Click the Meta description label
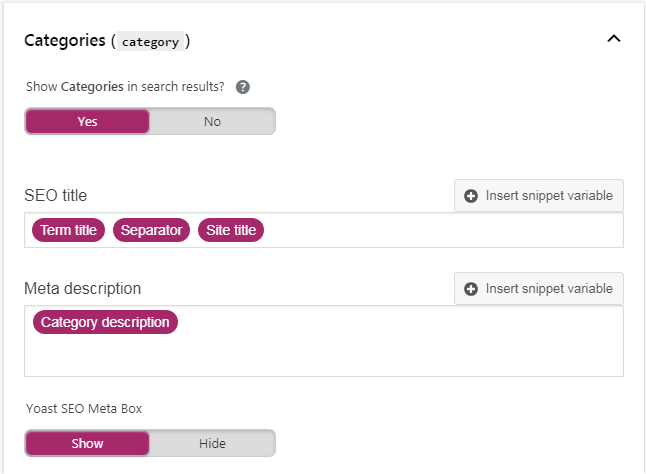 pyautogui.click(x=82, y=289)
